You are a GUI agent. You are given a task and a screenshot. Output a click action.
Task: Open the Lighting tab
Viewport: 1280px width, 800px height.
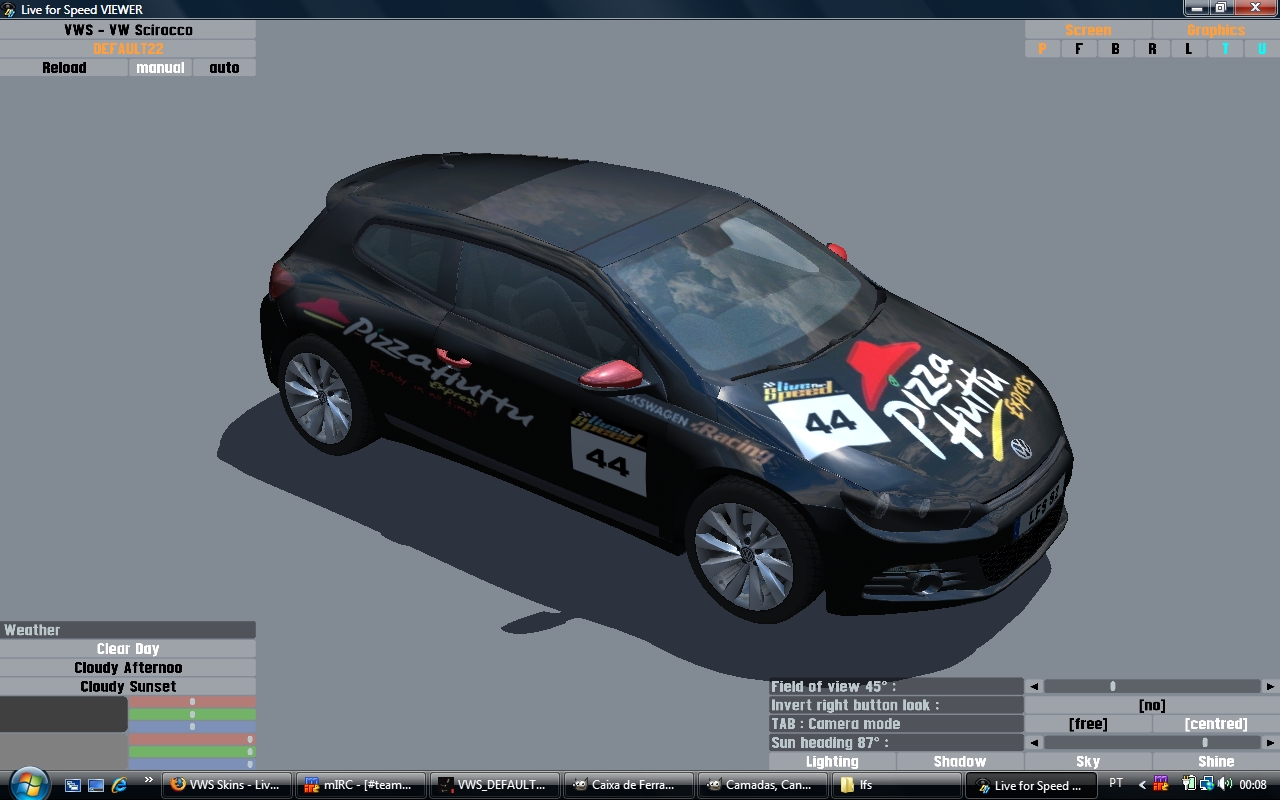point(832,762)
